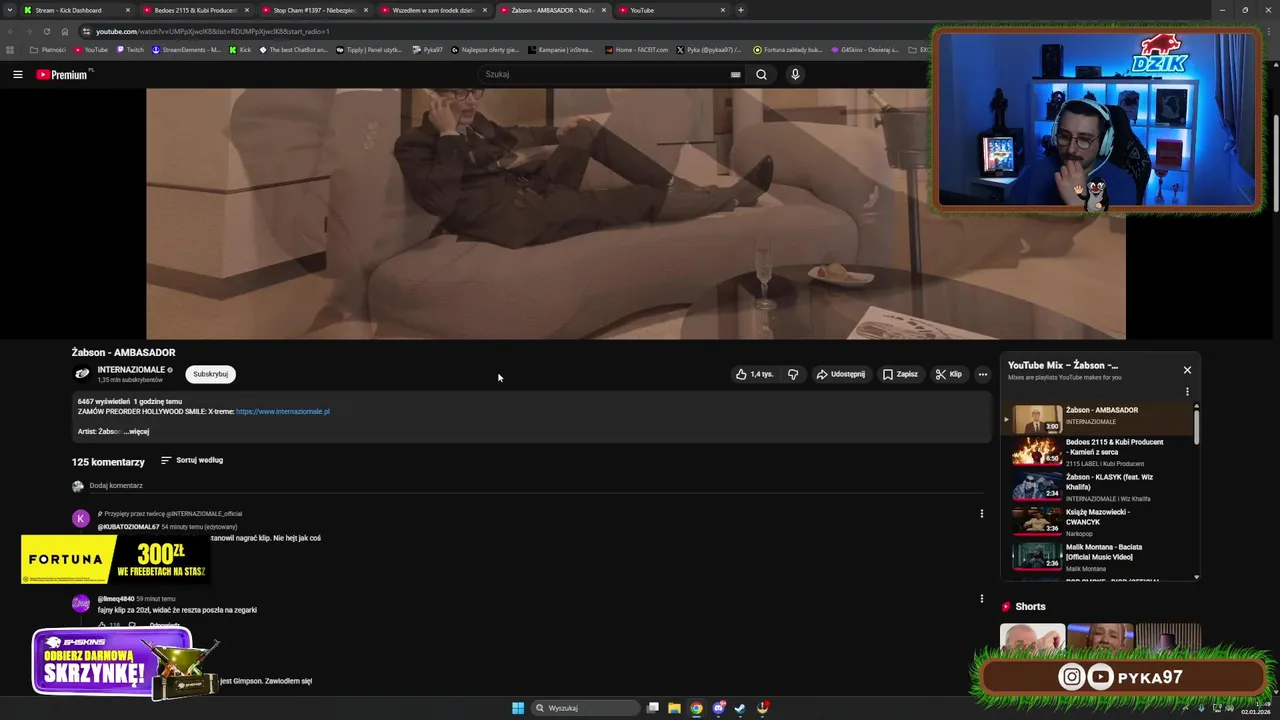Click the search magnifier button

[x=761, y=74]
